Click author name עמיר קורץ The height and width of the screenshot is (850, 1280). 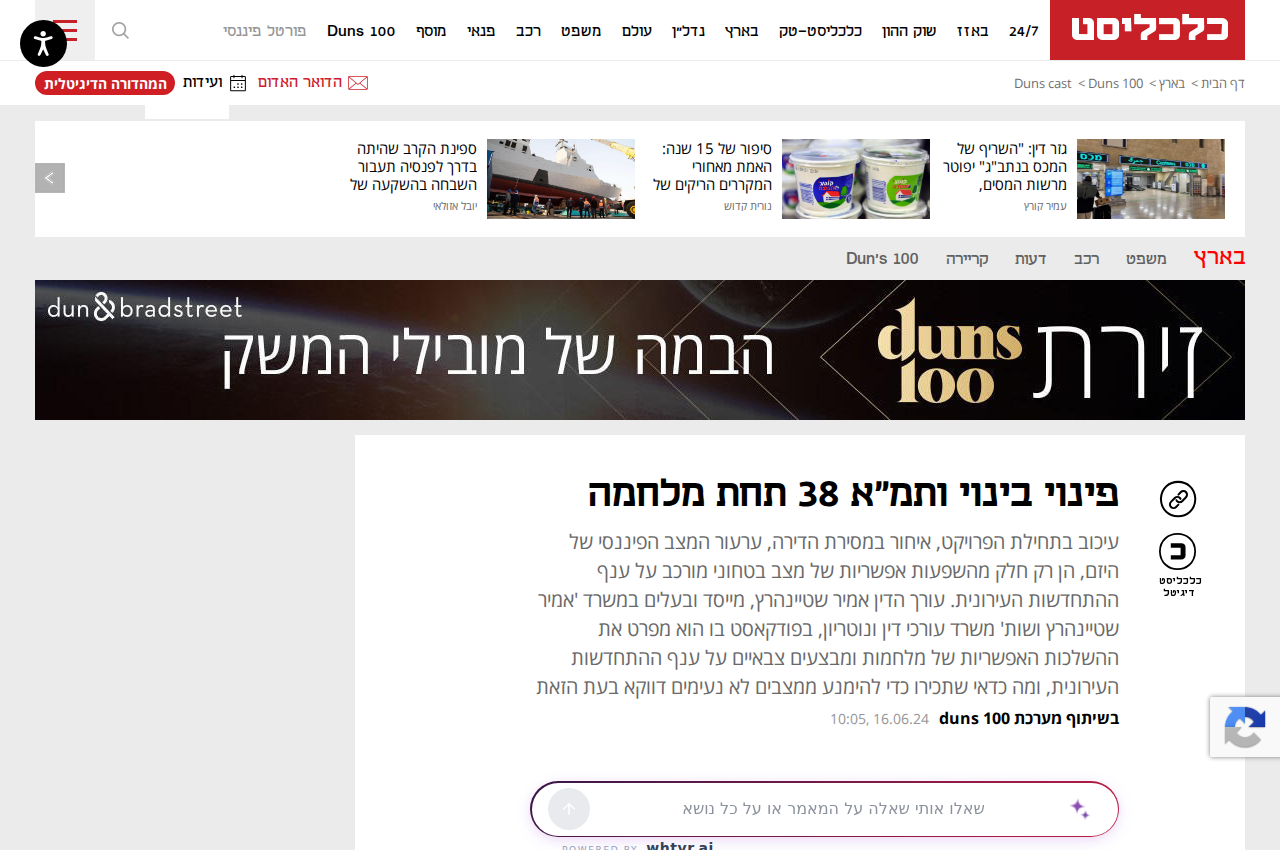[1045, 206]
